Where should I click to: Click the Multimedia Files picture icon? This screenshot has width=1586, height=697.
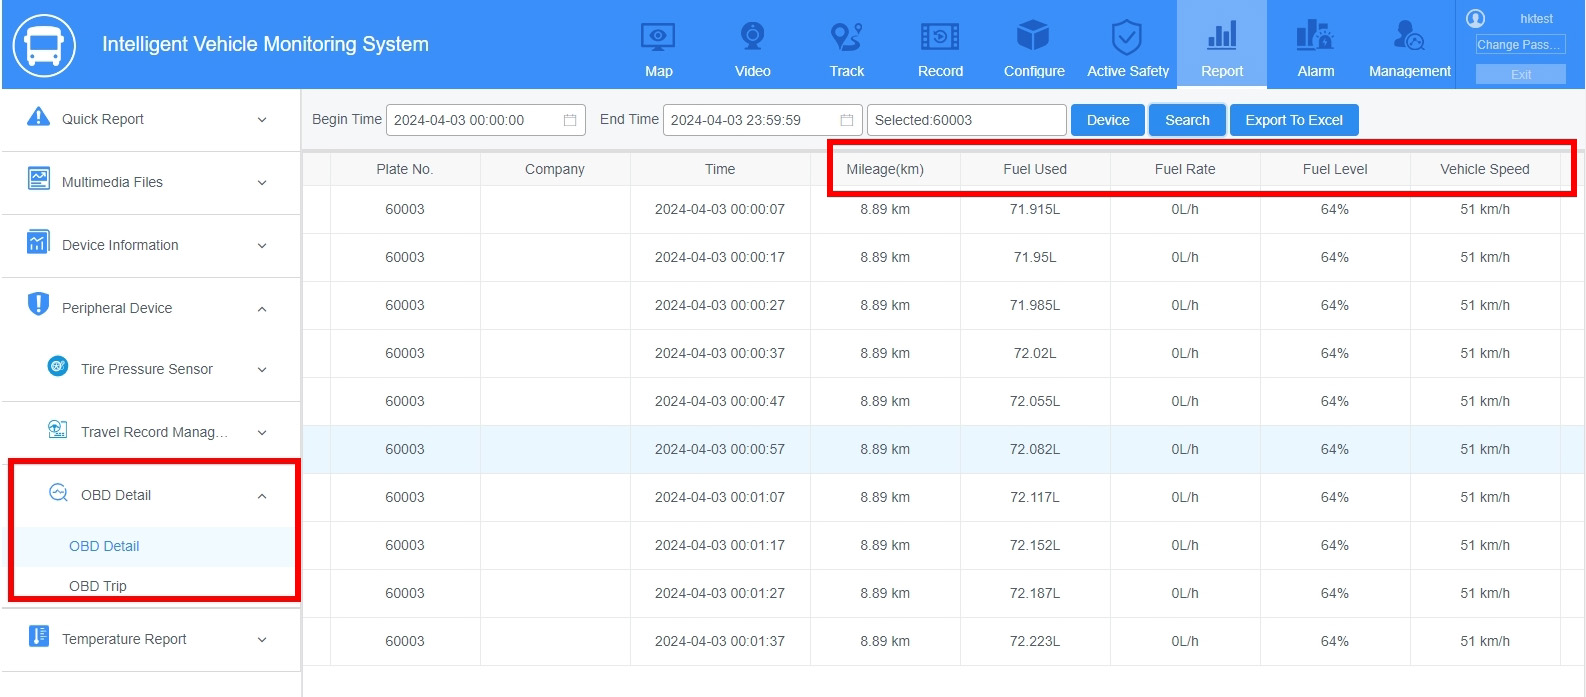point(38,179)
